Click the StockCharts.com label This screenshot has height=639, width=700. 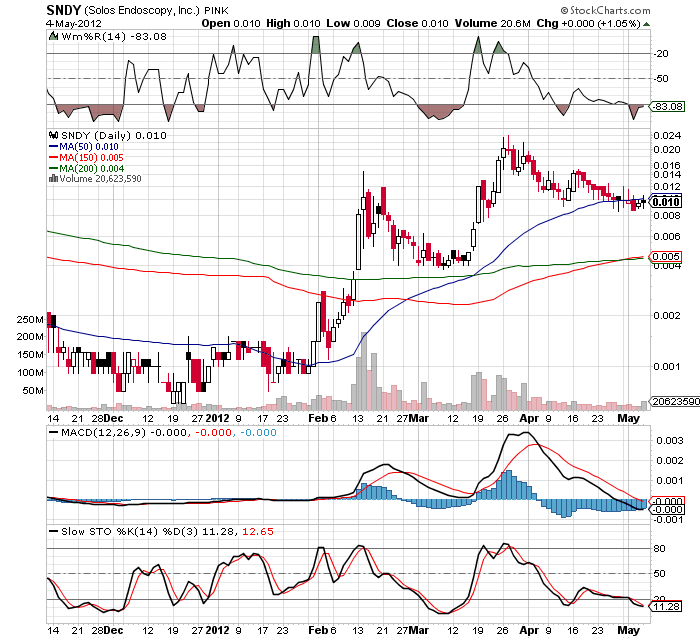tap(605, 10)
